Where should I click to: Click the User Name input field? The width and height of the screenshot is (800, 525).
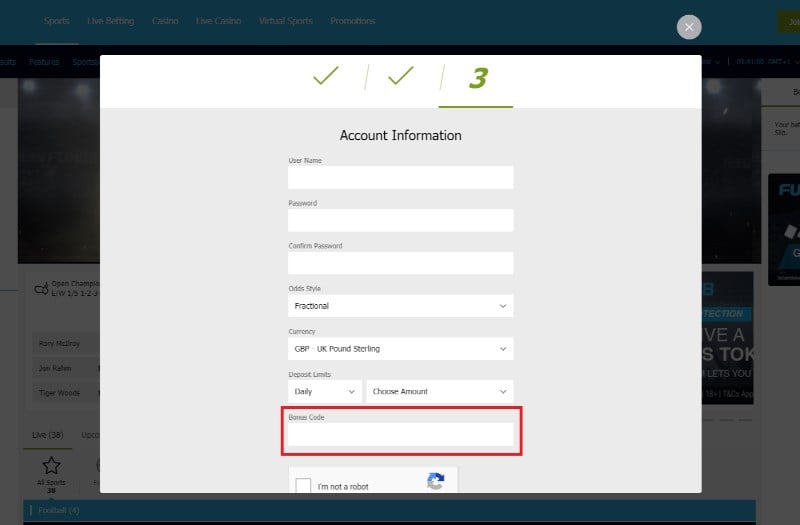[401, 177]
